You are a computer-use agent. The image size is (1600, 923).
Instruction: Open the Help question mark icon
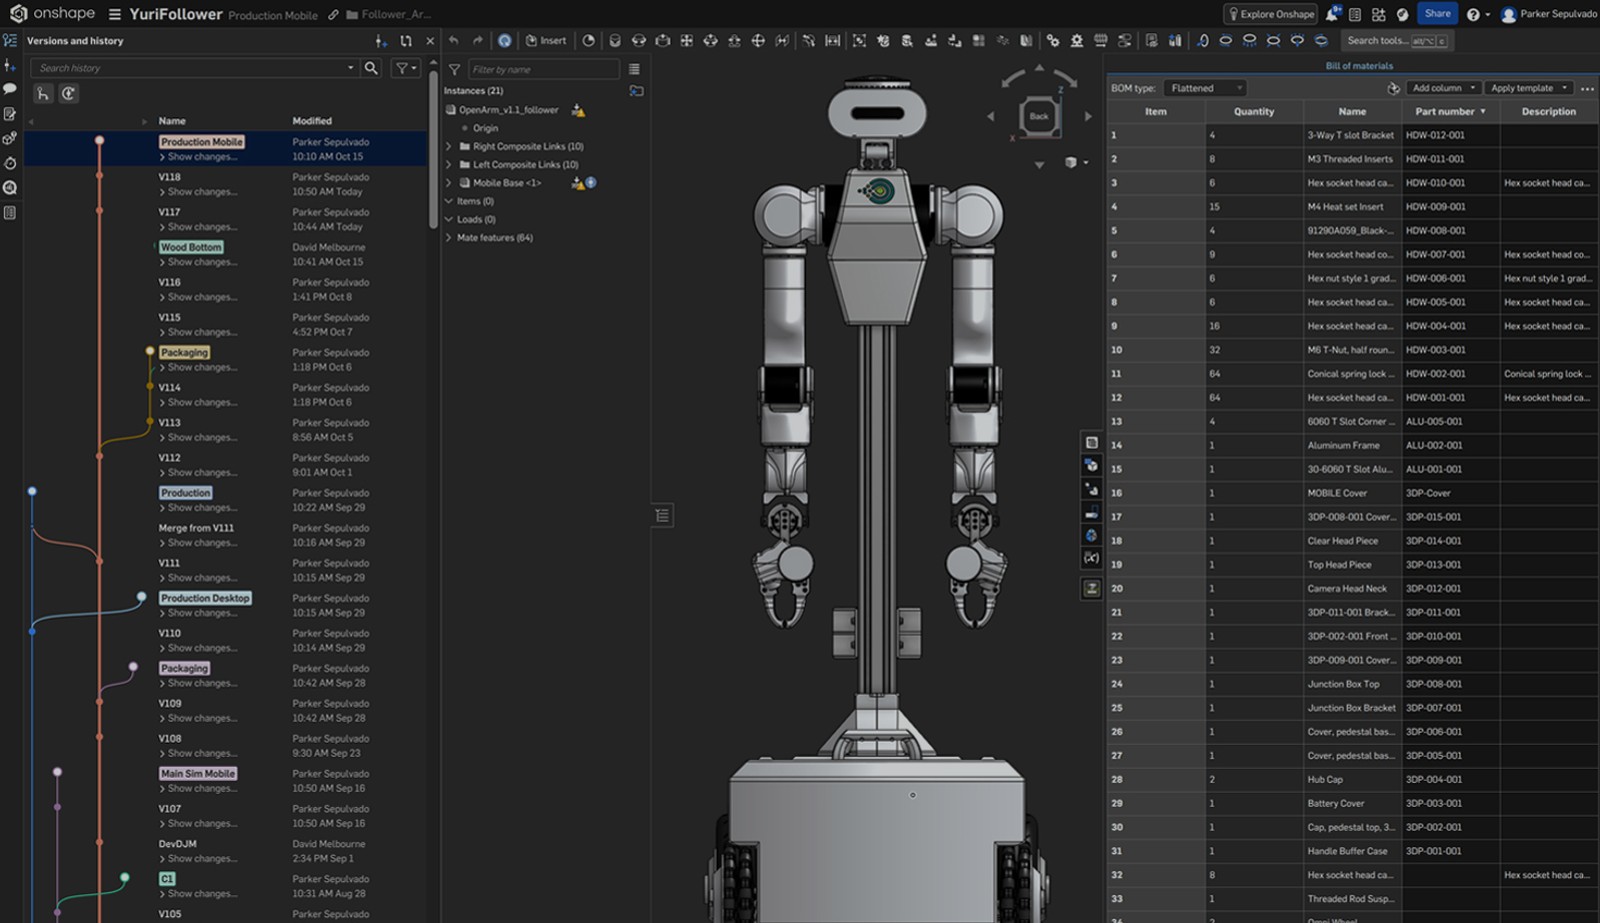point(1472,14)
